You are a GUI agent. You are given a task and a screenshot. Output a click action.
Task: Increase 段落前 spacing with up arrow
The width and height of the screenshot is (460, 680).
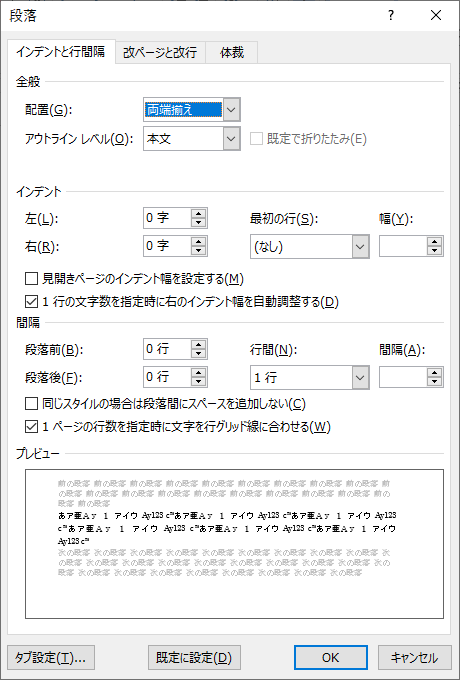tap(199, 344)
